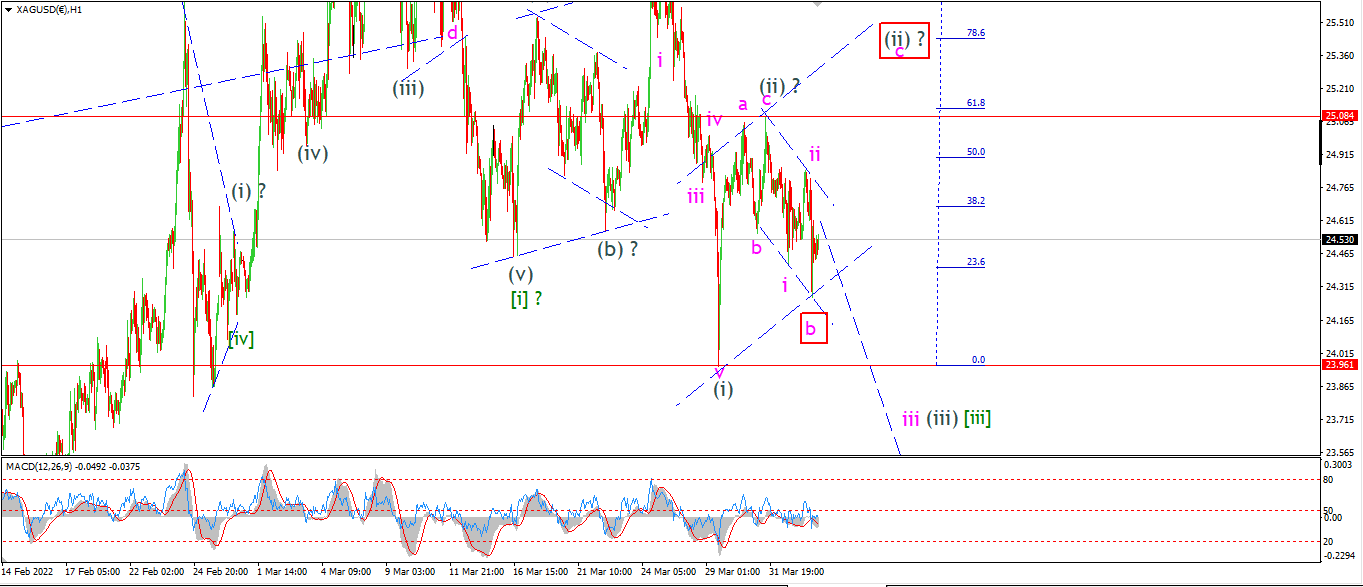The height and width of the screenshot is (587, 1363).
Task: Click the green [iii] wave label
Action: tap(977, 418)
